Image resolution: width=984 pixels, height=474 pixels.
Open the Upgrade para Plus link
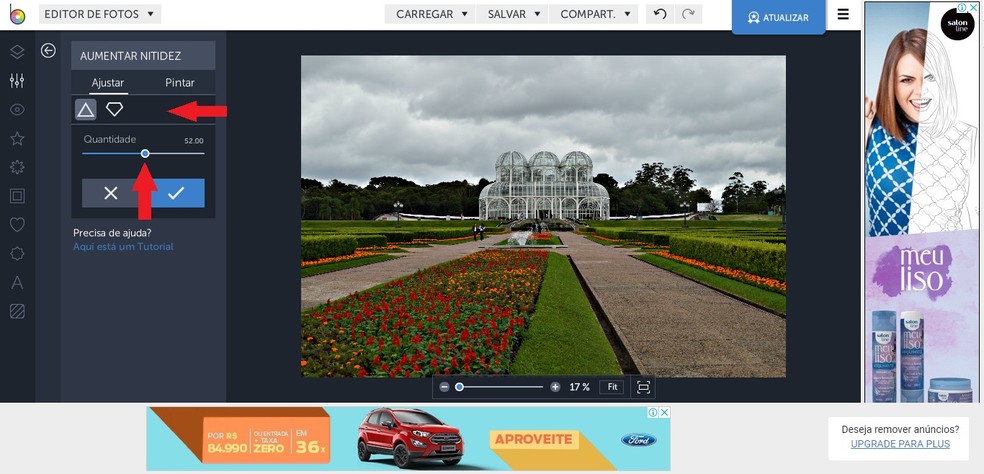[x=900, y=444]
